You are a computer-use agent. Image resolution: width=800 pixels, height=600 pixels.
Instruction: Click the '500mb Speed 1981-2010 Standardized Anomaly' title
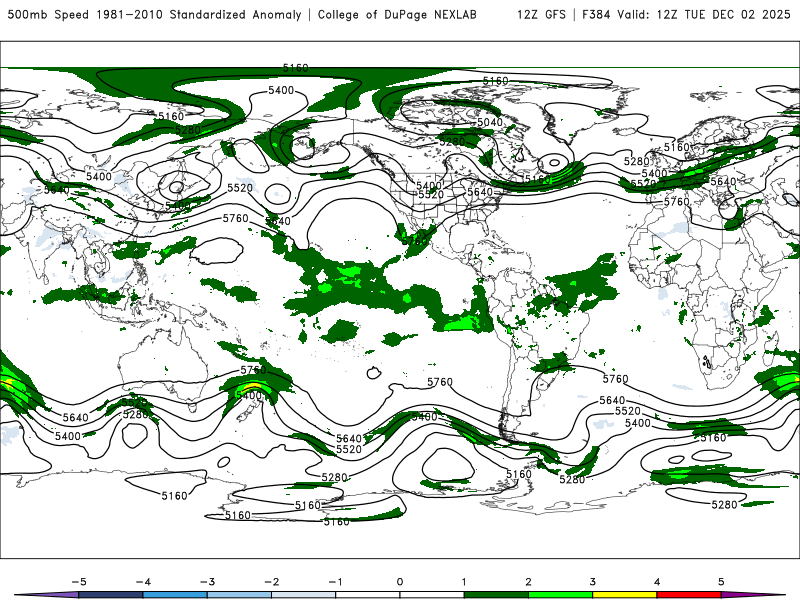pos(154,14)
